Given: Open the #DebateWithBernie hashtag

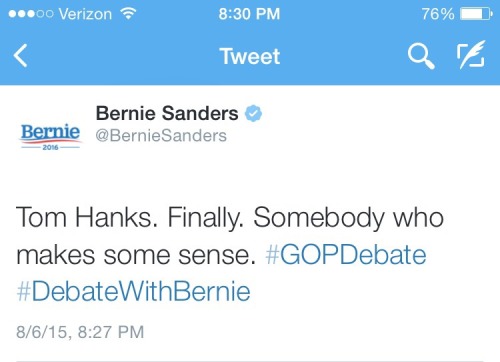Looking at the screenshot, I should pyautogui.click(x=133, y=291).
